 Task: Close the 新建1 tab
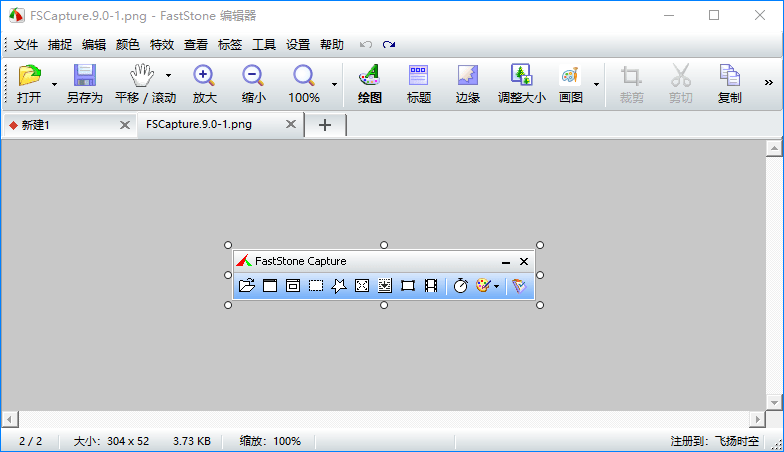click(x=125, y=125)
